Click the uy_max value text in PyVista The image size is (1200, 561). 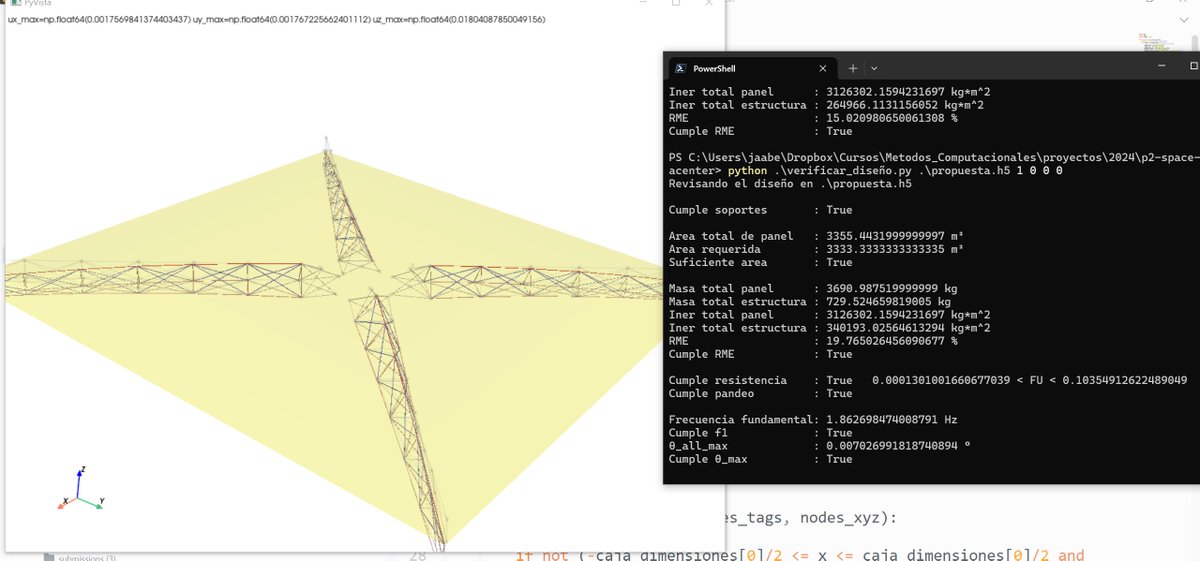pos(281,19)
